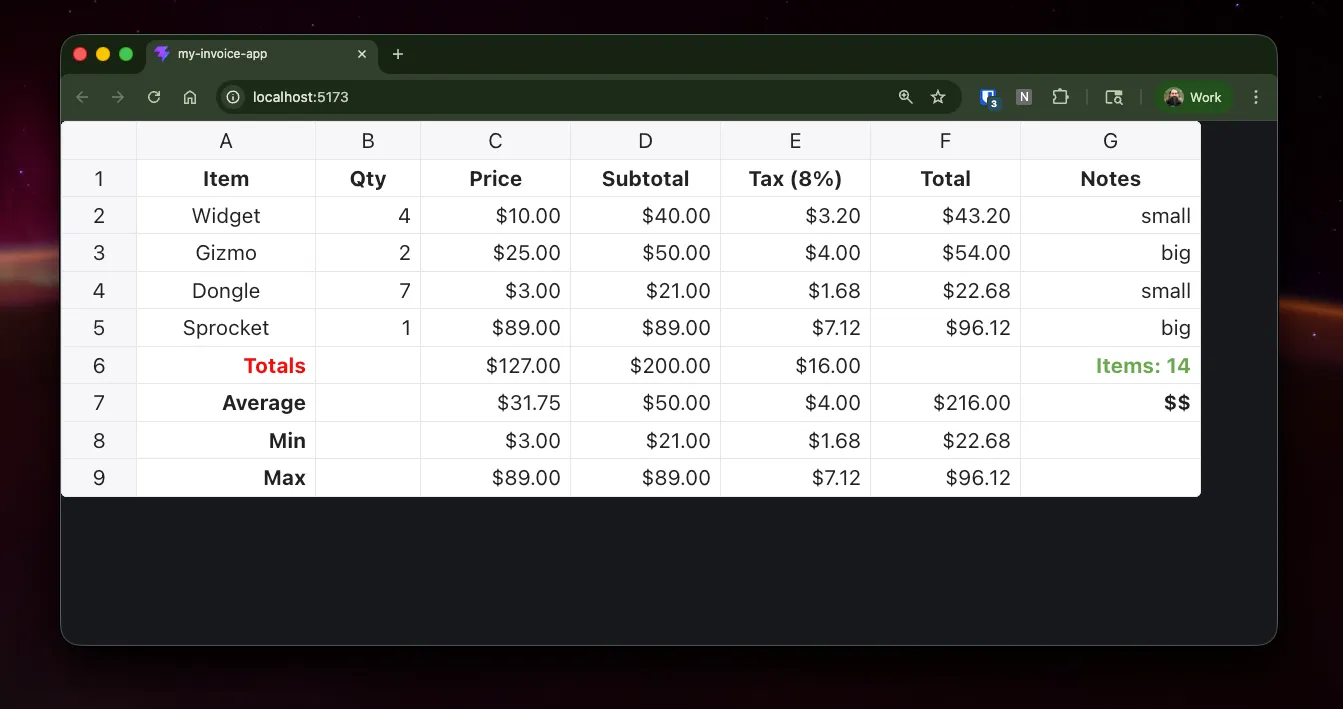The height and width of the screenshot is (709, 1343).
Task: Close the my-invoice-app tab
Action: click(x=362, y=54)
